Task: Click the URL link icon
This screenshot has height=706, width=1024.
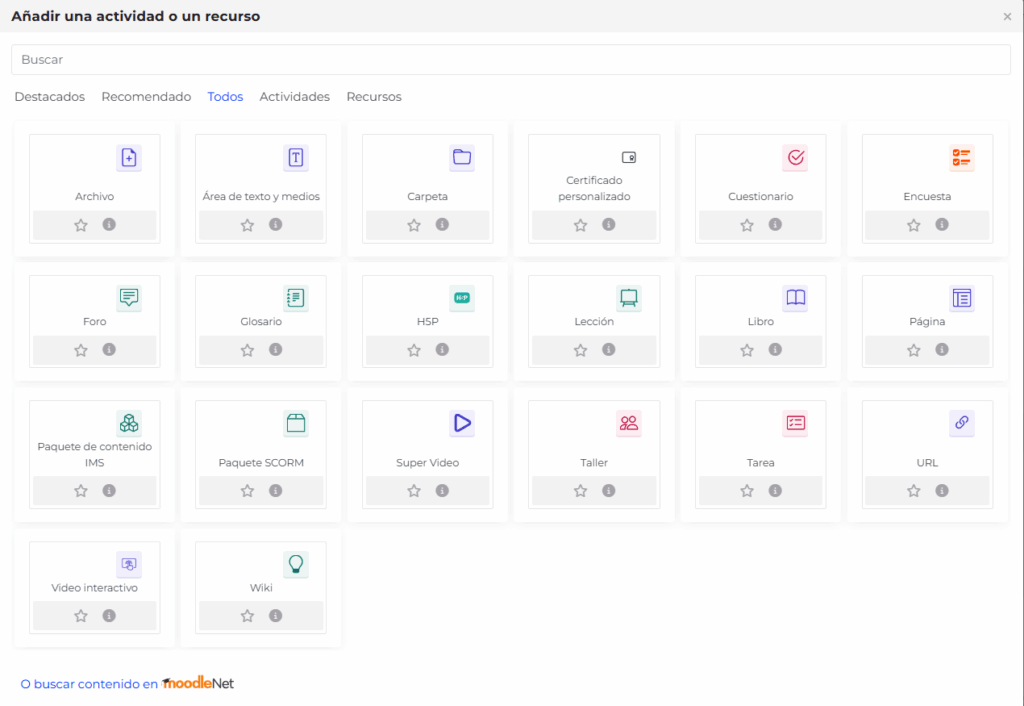Action: 961,423
